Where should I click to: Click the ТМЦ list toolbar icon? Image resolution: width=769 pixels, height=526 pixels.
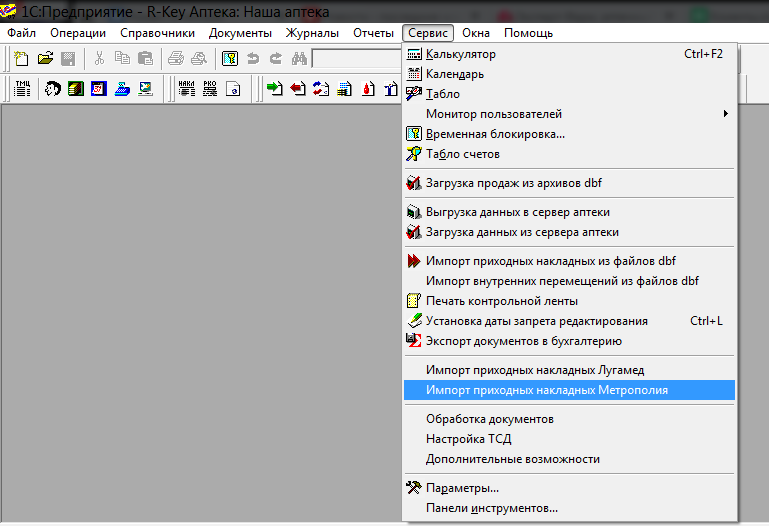[23, 89]
